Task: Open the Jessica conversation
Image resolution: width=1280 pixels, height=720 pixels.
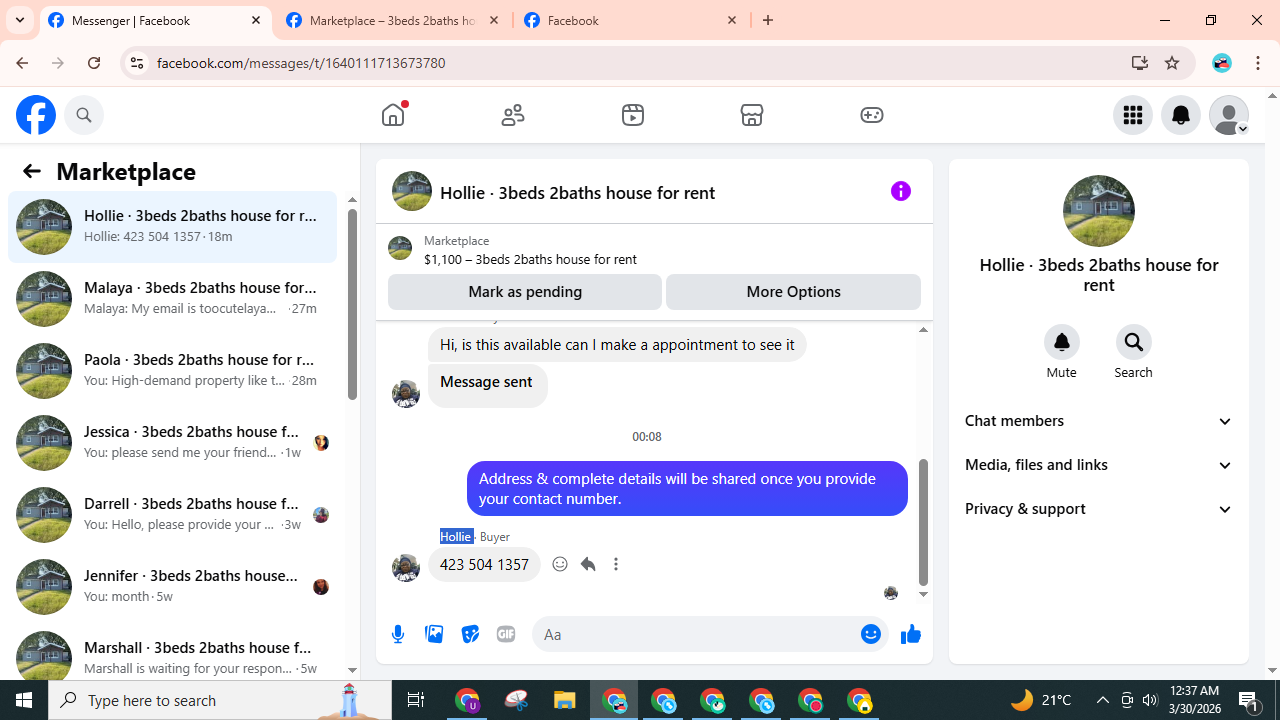Action: [x=172, y=443]
